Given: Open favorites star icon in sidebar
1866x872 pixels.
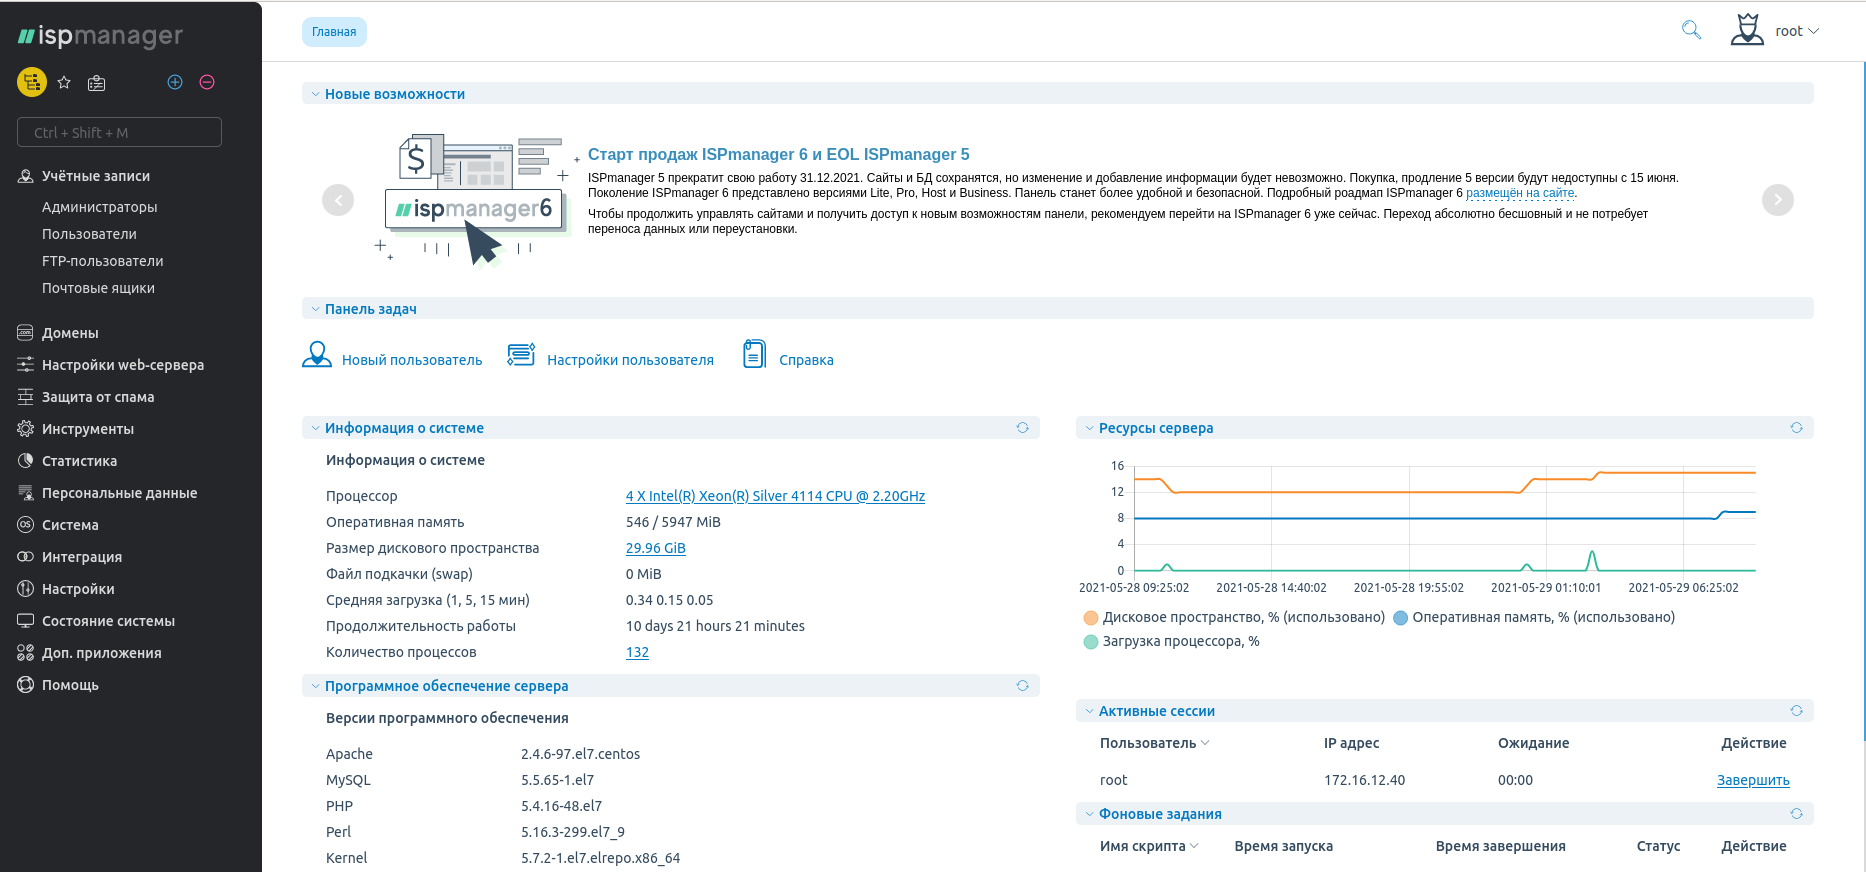Looking at the screenshot, I should click(x=64, y=83).
